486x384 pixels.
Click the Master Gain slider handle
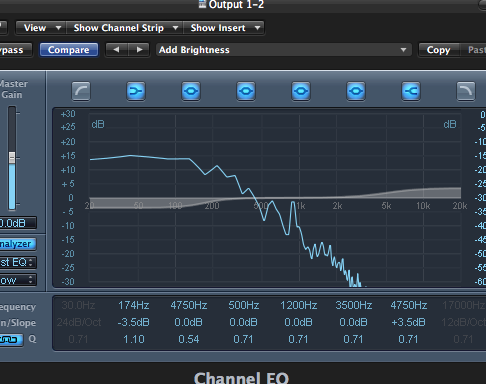click(12, 158)
